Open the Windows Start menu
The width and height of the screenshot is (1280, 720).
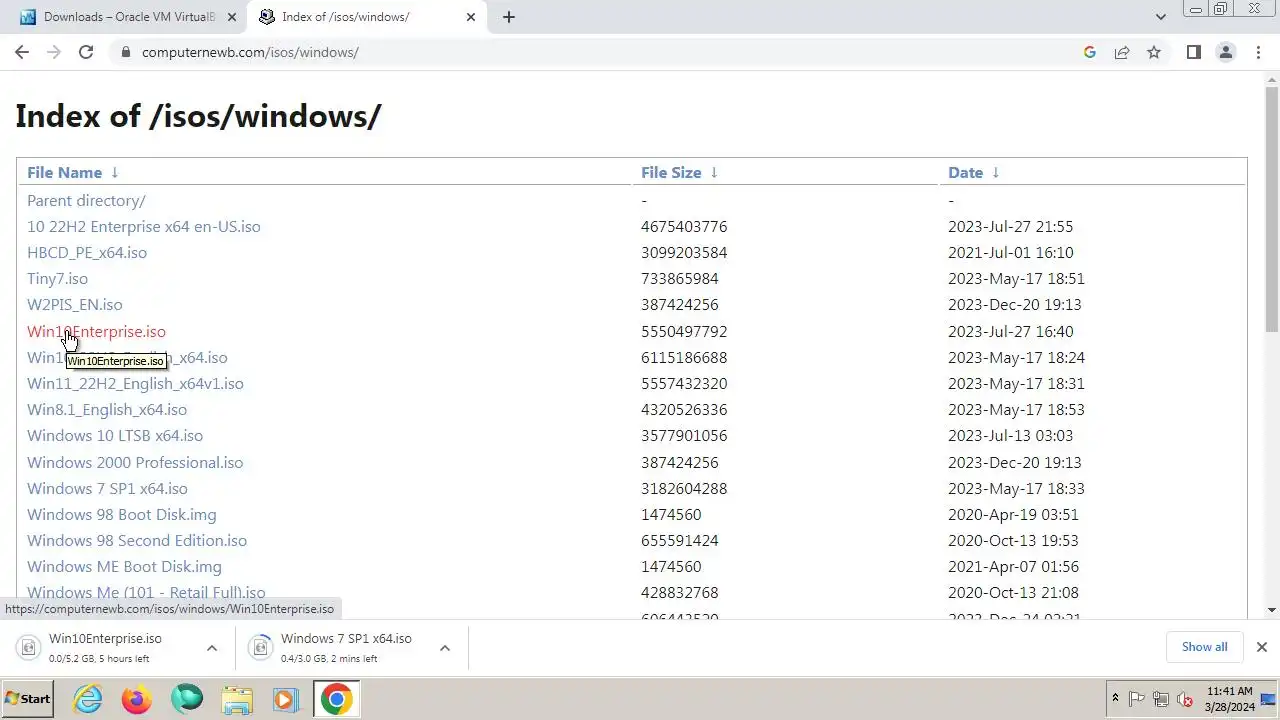coord(28,699)
